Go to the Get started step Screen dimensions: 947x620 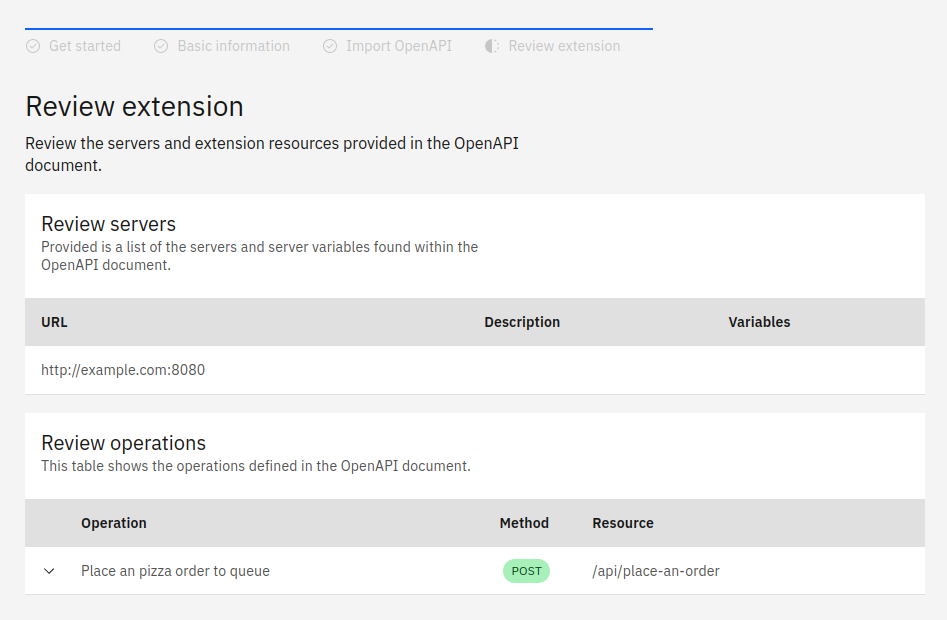pyautogui.click(x=84, y=46)
